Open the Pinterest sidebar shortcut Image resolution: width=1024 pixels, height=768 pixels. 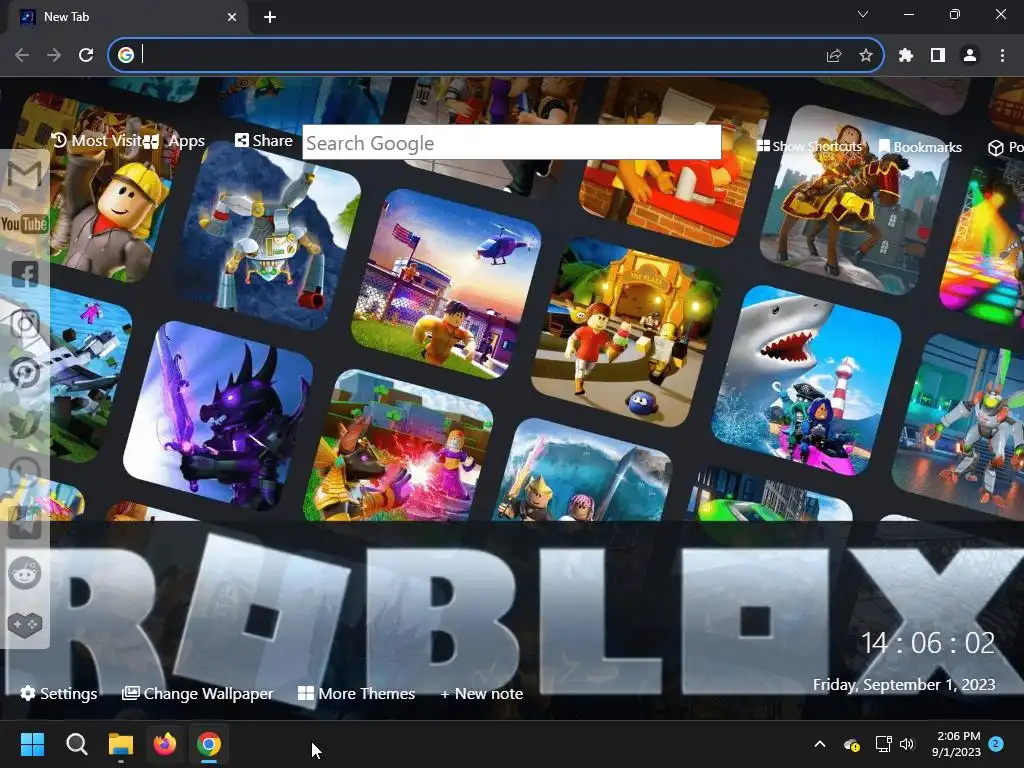[x=25, y=373]
